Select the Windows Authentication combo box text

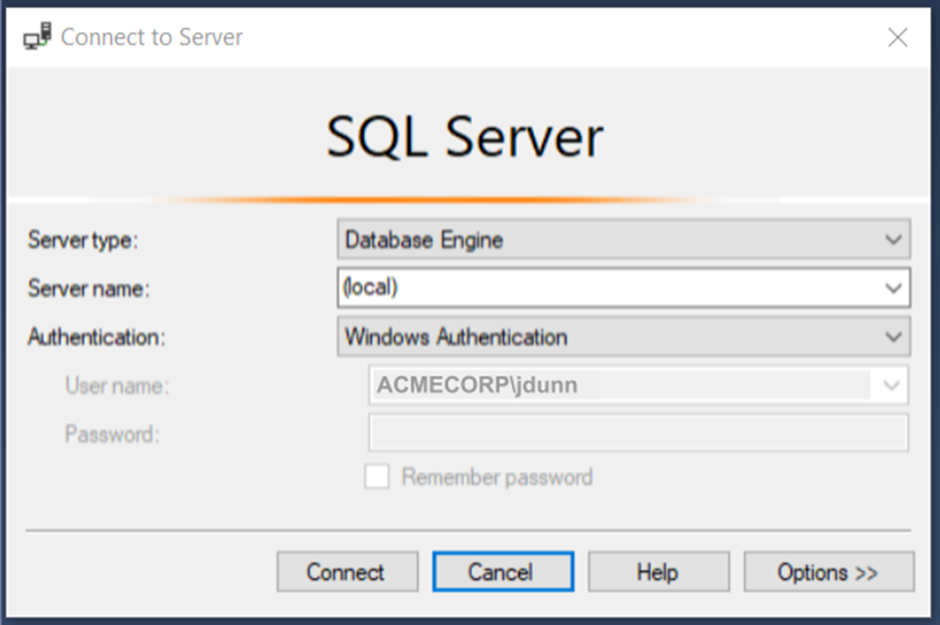tap(456, 337)
